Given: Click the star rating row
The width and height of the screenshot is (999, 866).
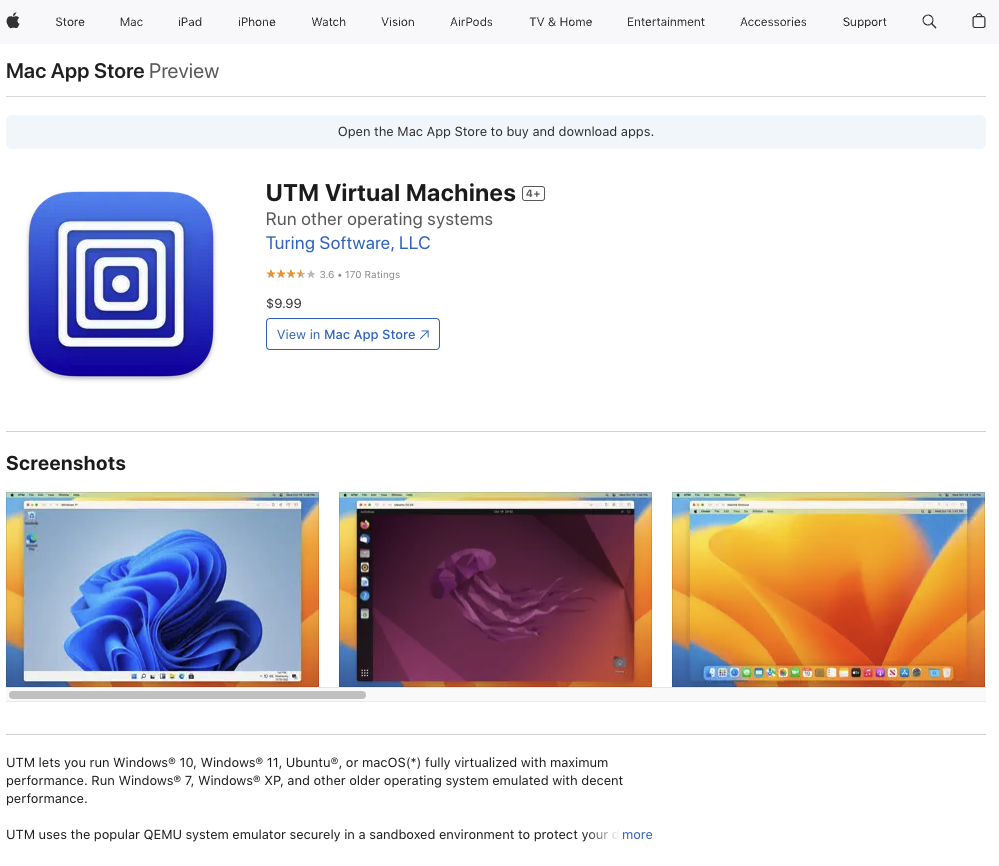Looking at the screenshot, I should (291, 274).
